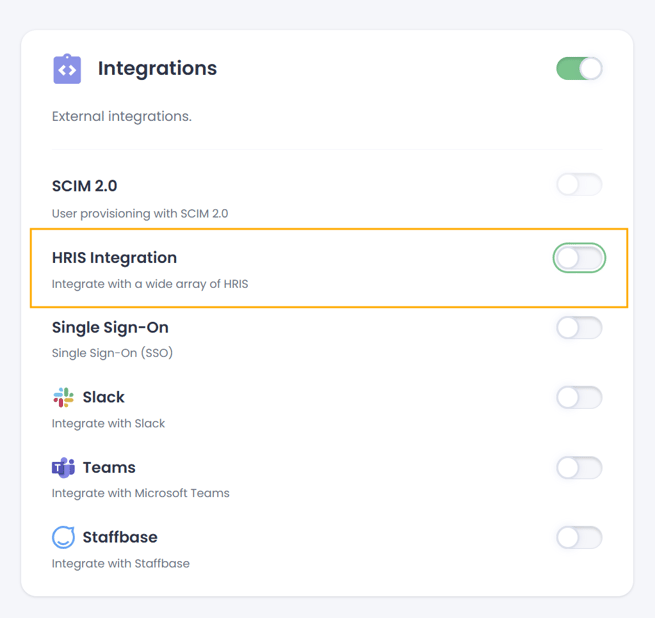Switch on the Slack integration toggle

click(579, 397)
